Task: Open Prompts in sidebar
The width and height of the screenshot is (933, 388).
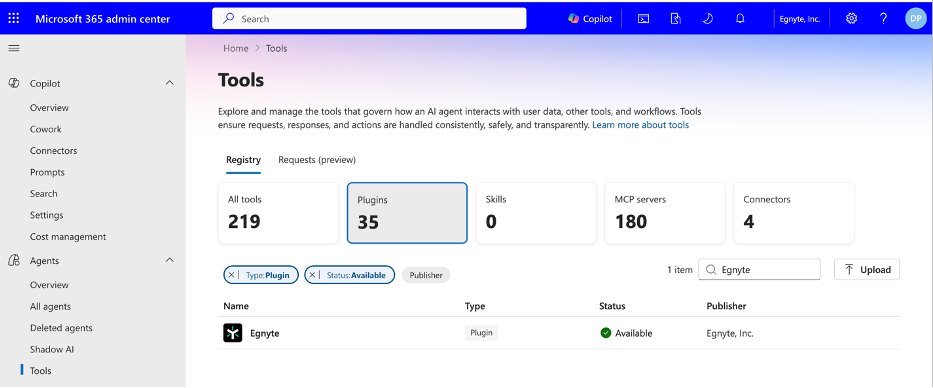Action: 47,172
